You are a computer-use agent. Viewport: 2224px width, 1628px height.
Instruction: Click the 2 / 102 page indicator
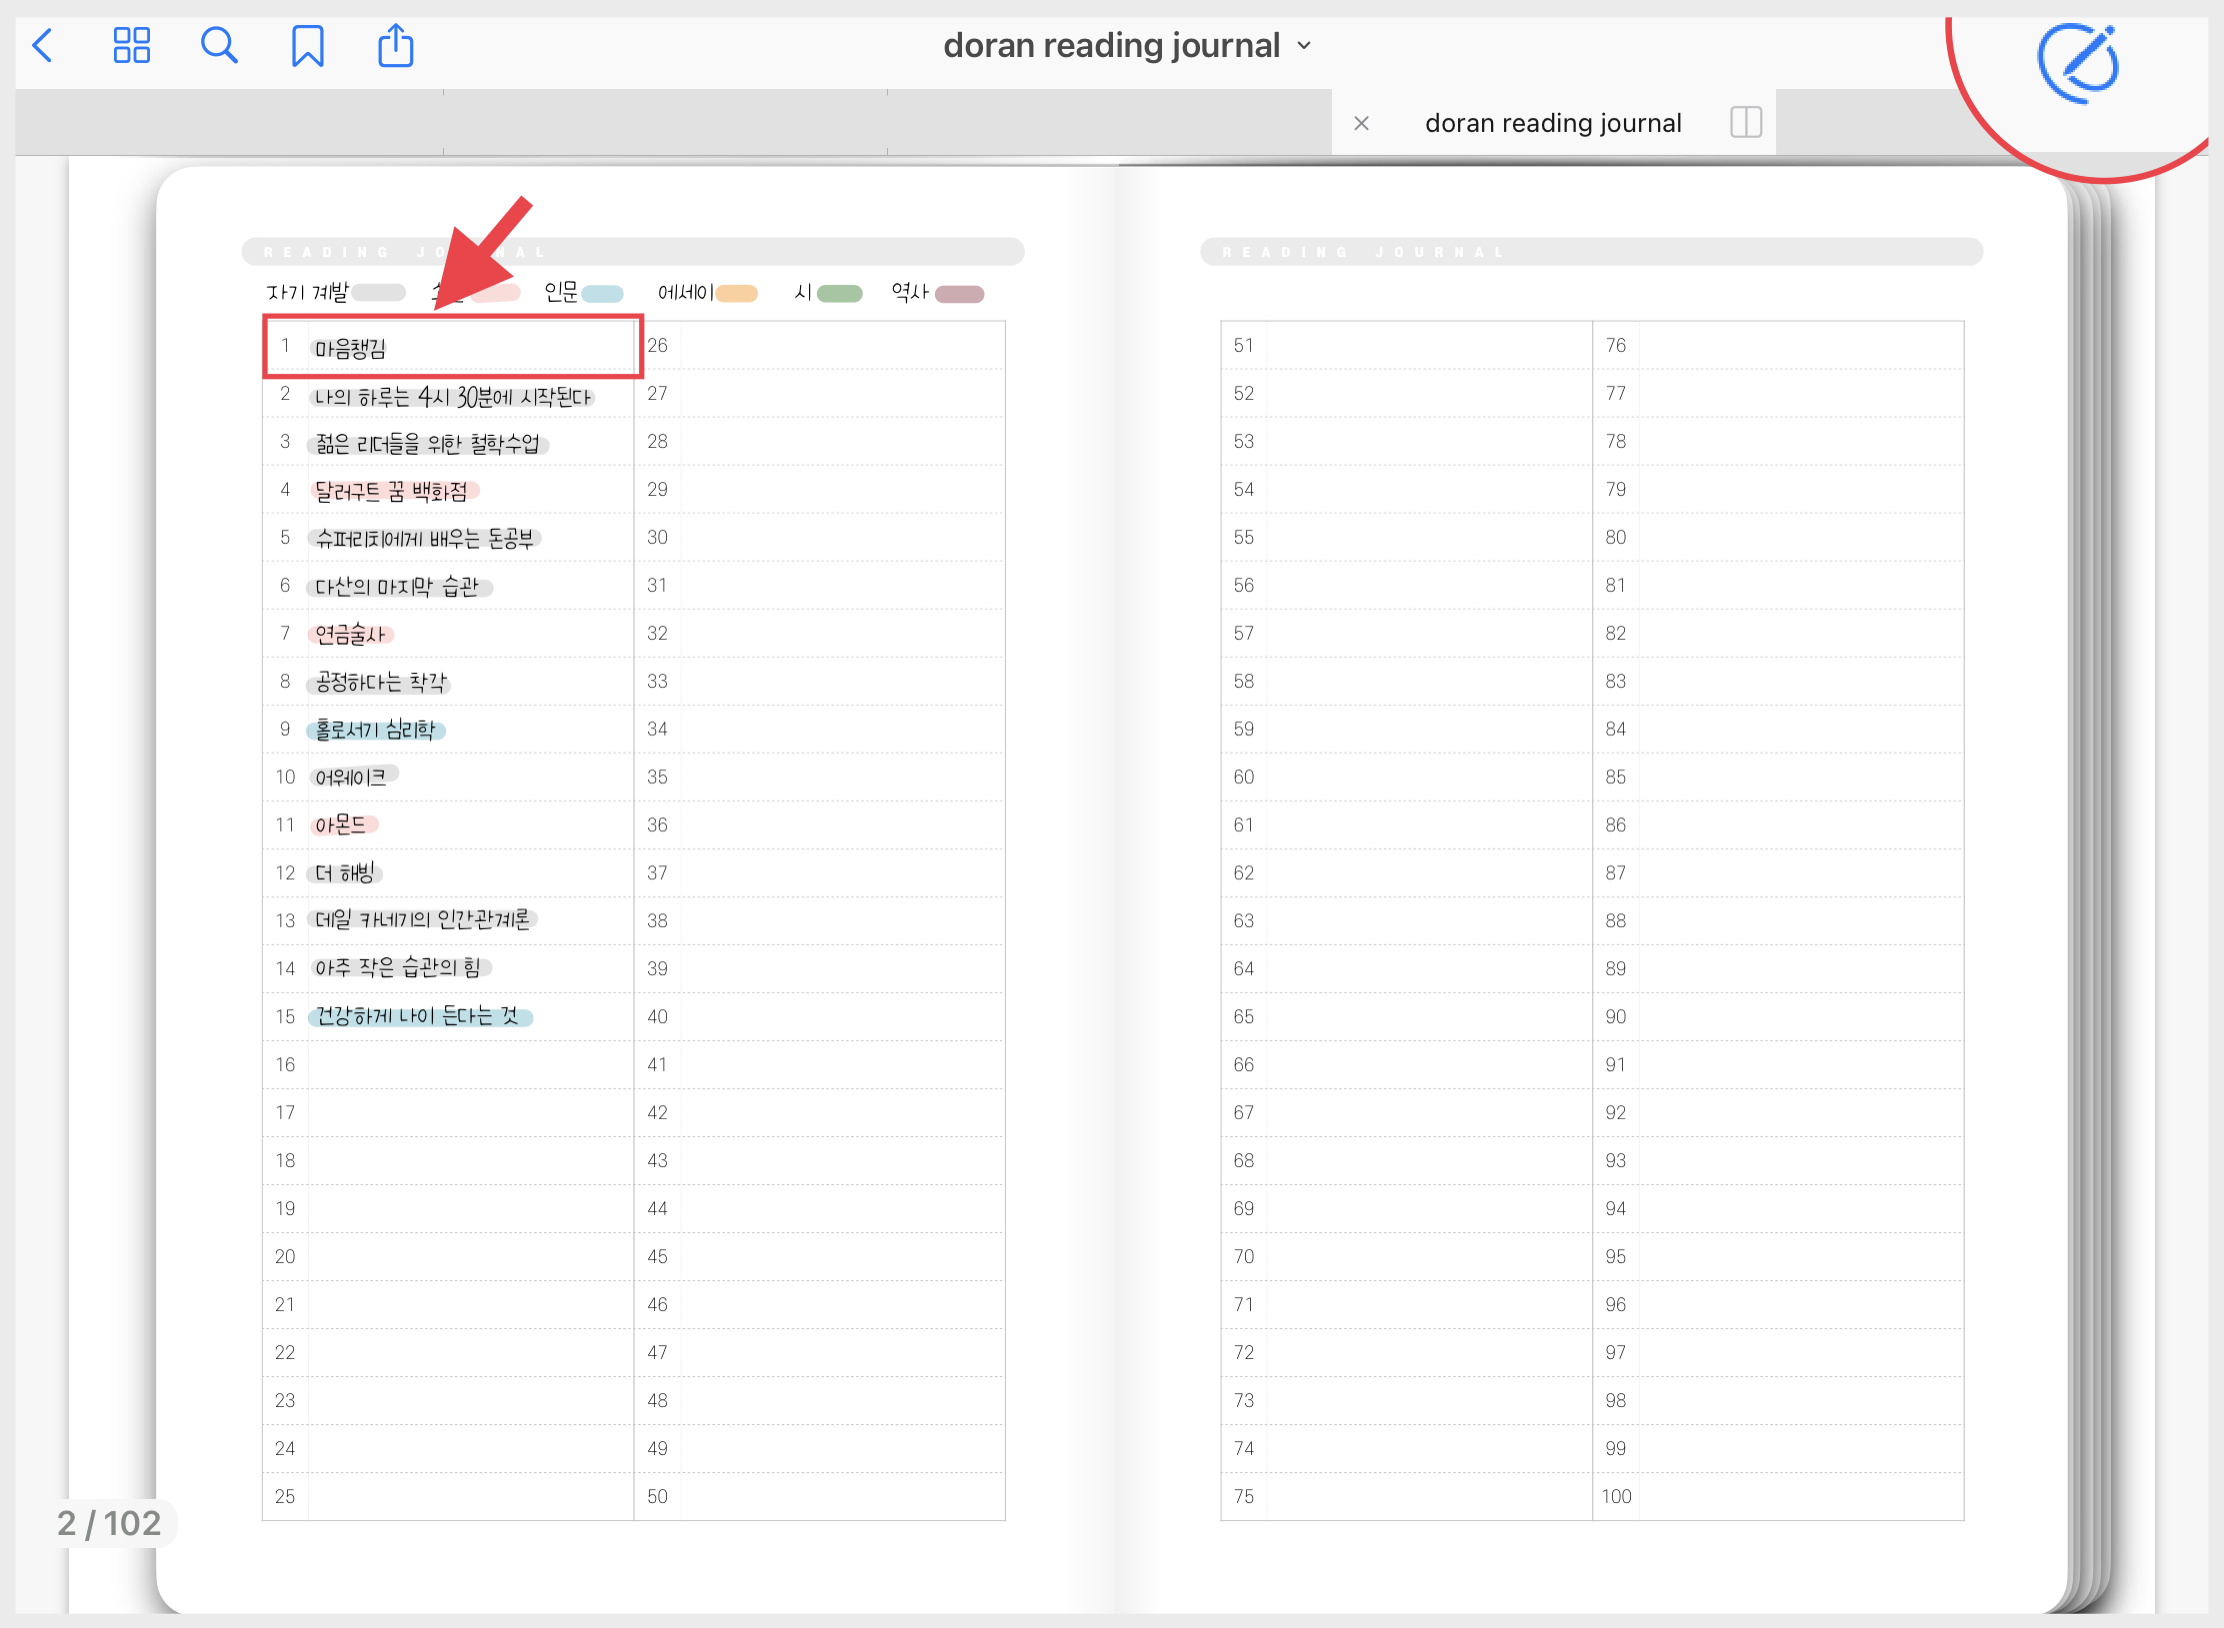tap(109, 1523)
